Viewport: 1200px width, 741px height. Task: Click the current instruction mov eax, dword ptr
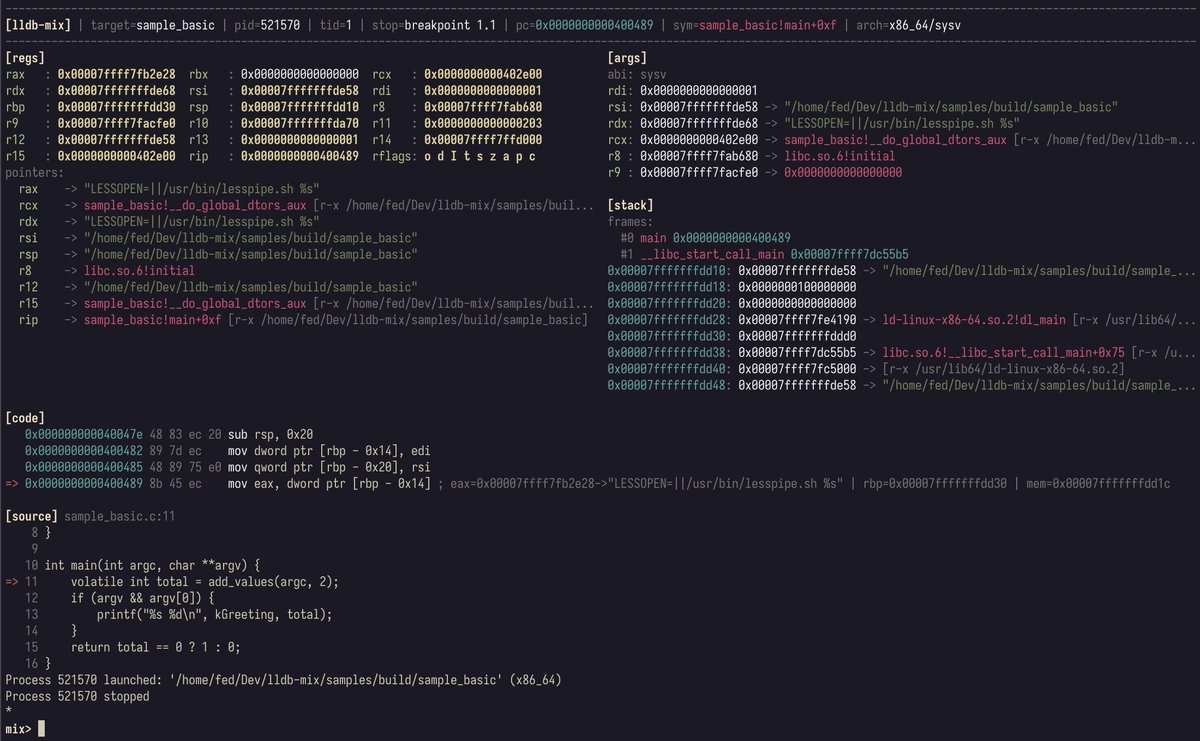click(x=329, y=483)
